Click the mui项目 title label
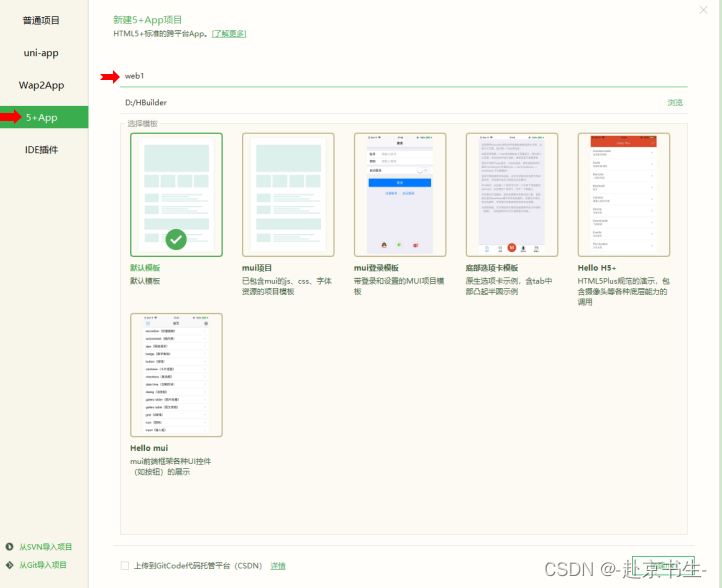This screenshot has width=722, height=588. coord(257,268)
